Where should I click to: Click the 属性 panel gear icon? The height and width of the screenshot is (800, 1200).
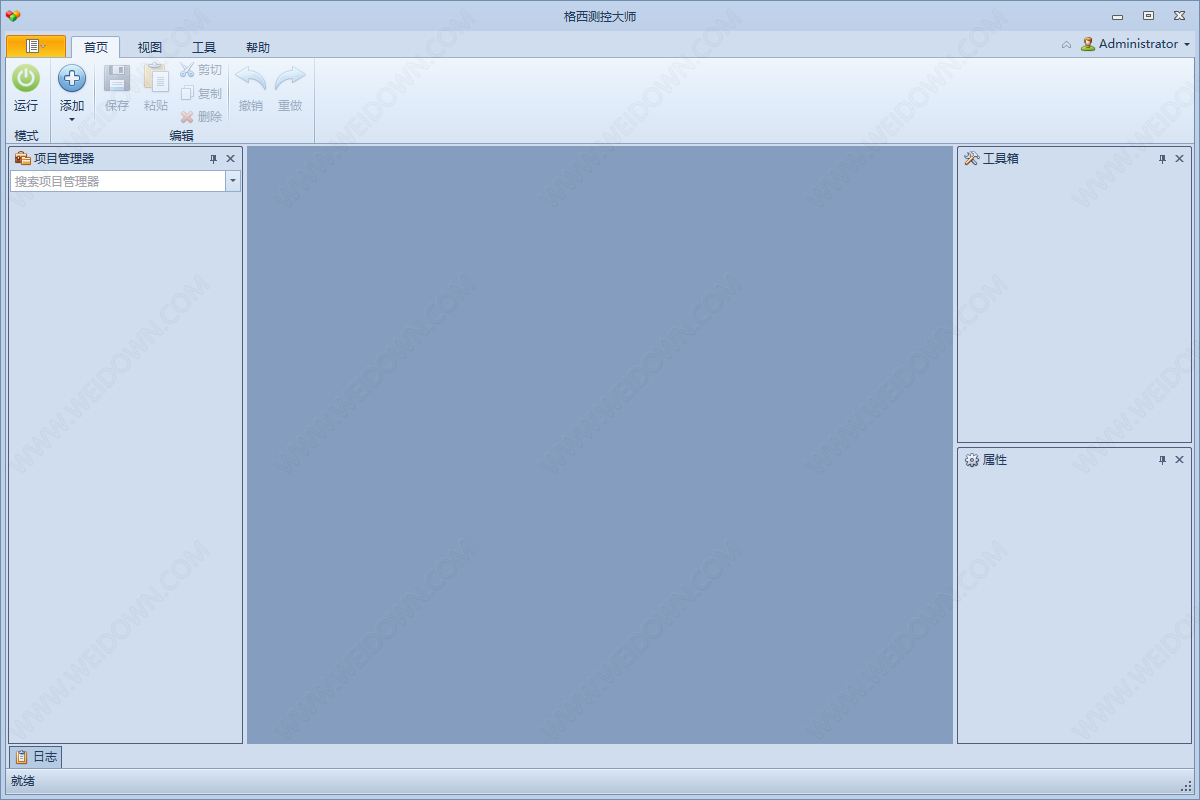(971, 460)
